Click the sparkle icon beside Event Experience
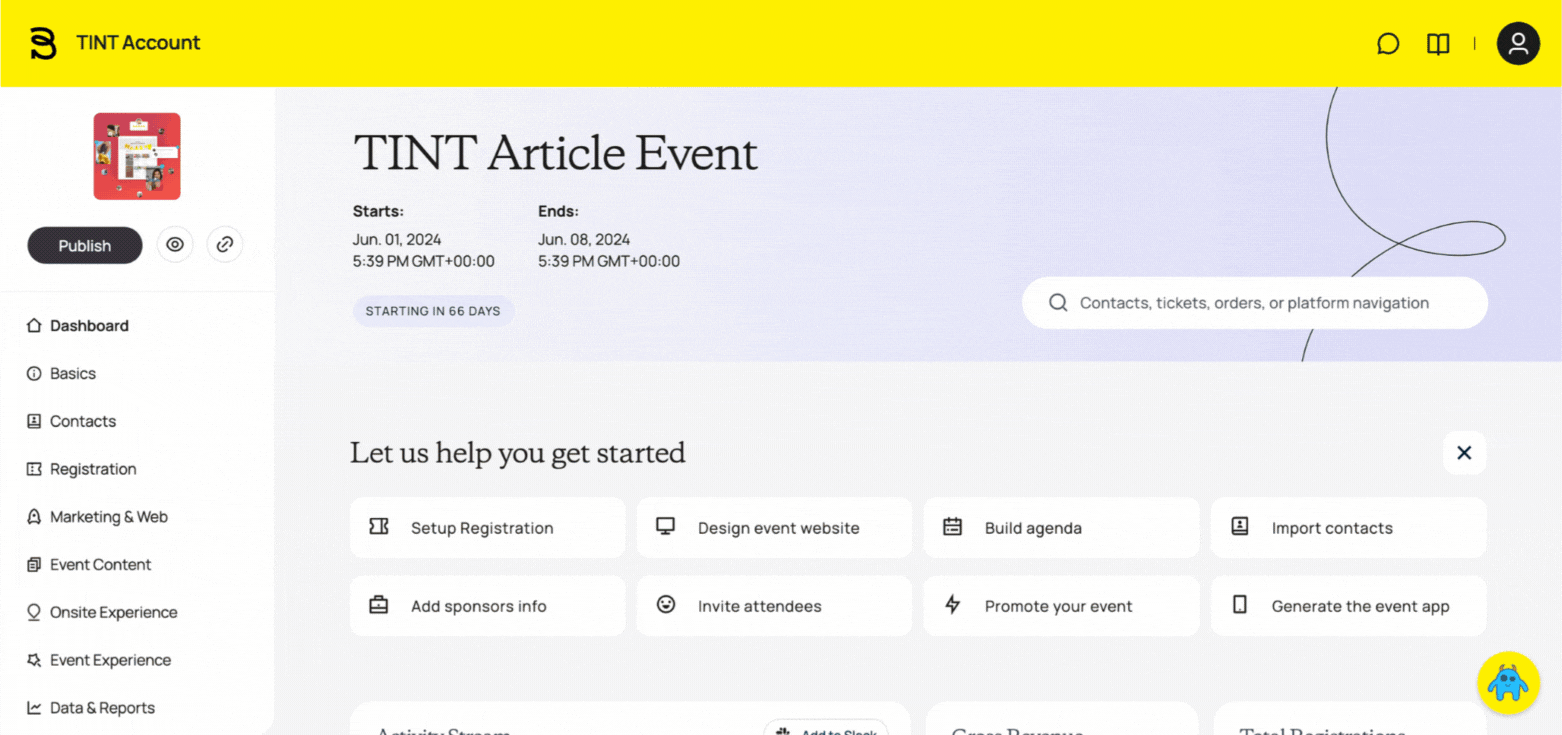The height and width of the screenshot is (735, 1562). [34, 660]
